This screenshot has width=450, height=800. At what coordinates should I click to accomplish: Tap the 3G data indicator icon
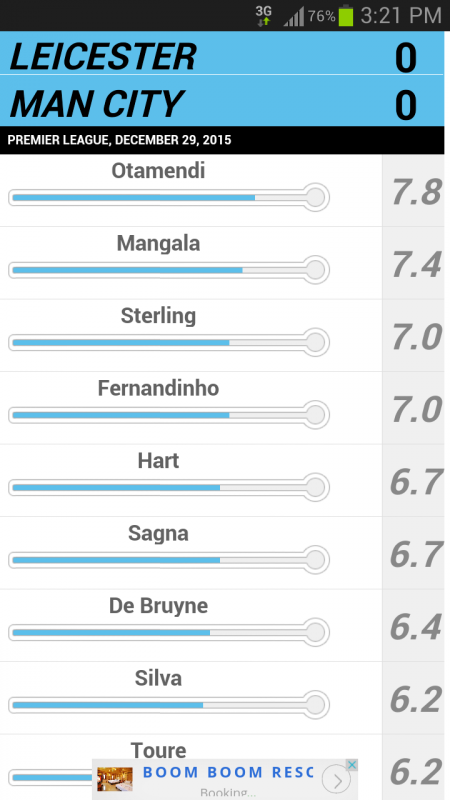pyautogui.click(x=264, y=16)
